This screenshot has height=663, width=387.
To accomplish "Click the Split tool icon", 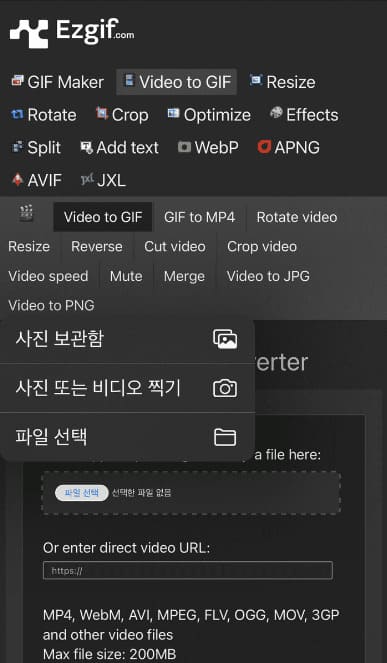I will [x=17, y=146].
